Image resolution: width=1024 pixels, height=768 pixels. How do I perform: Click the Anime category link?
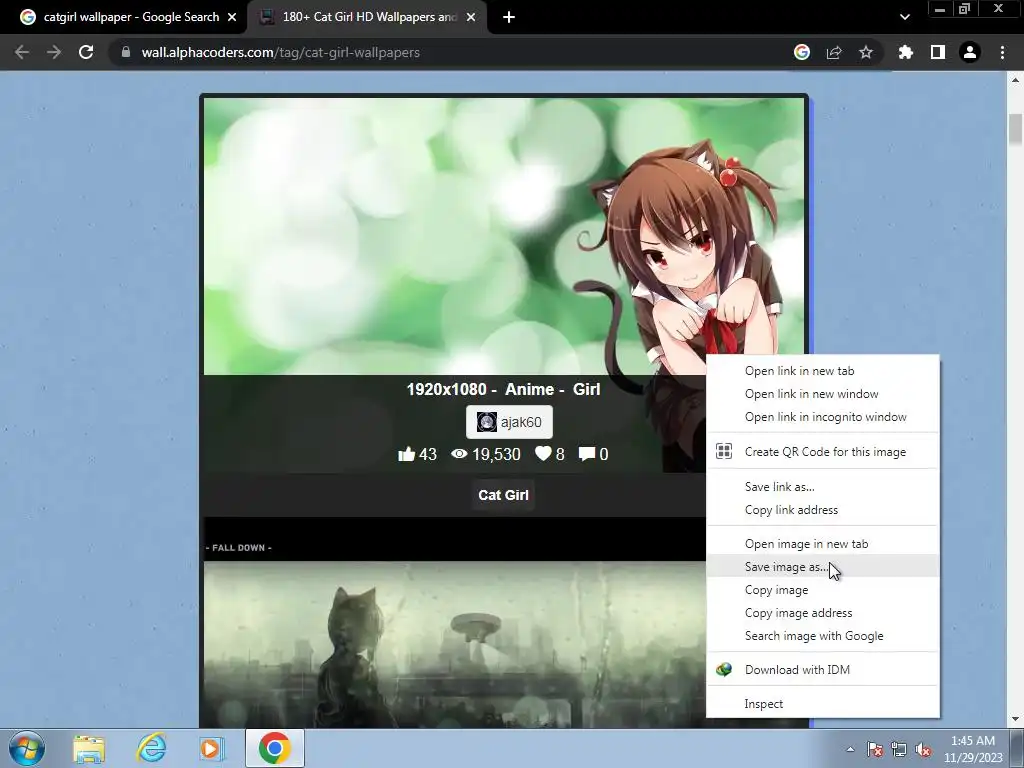(529, 389)
